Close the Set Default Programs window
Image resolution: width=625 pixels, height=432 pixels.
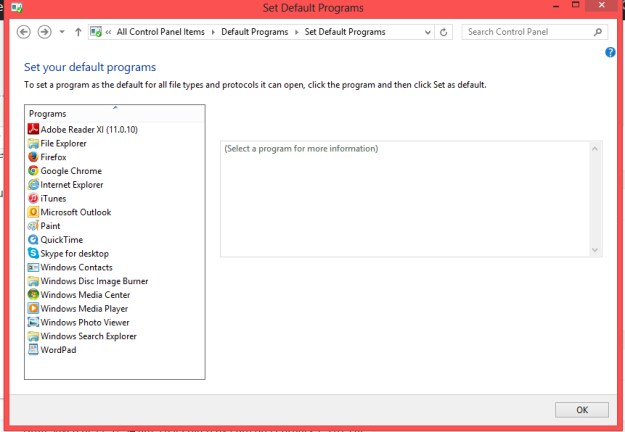click(602, 5)
